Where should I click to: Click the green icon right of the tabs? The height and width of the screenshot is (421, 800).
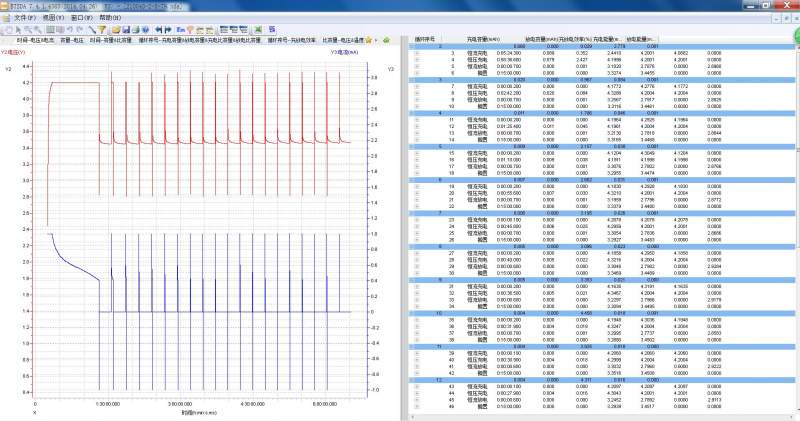pos(386,40)
